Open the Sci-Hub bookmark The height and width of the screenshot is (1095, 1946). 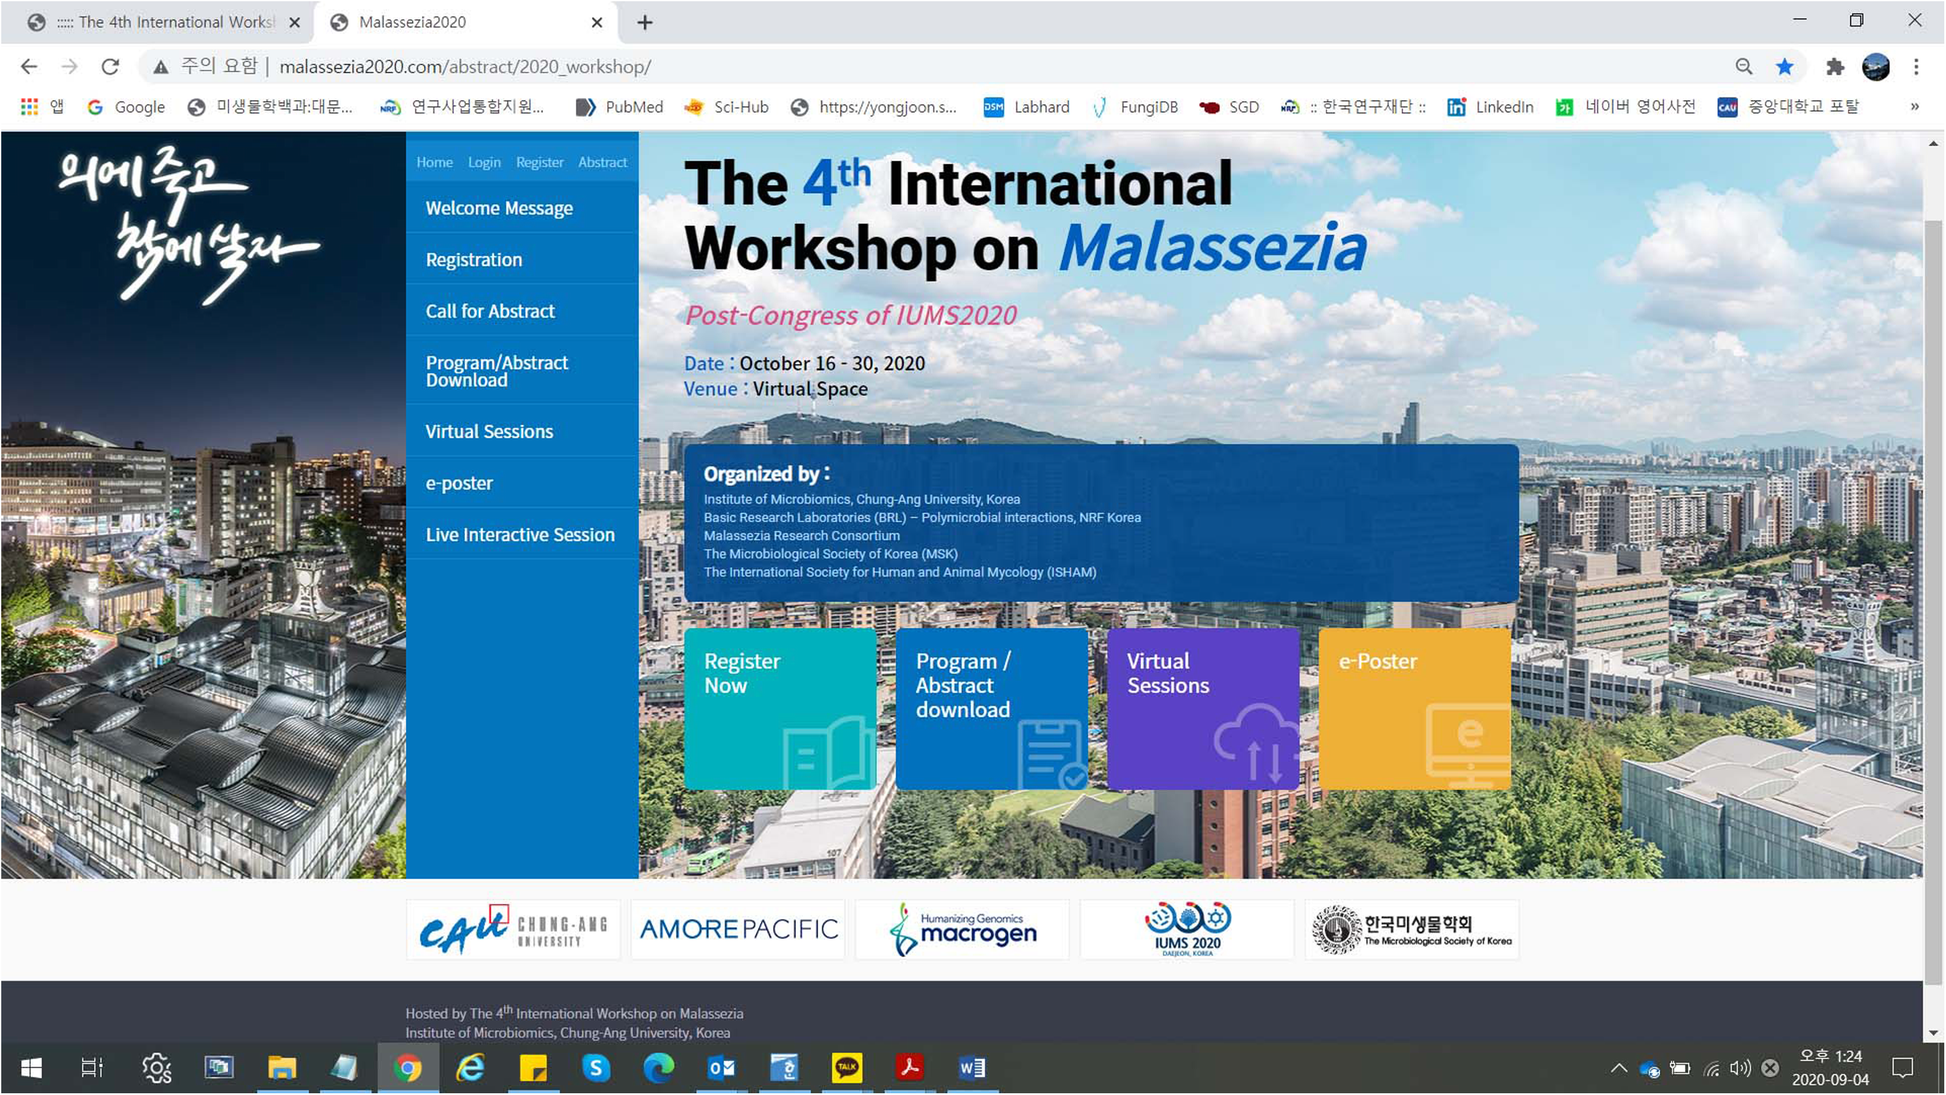726,107
